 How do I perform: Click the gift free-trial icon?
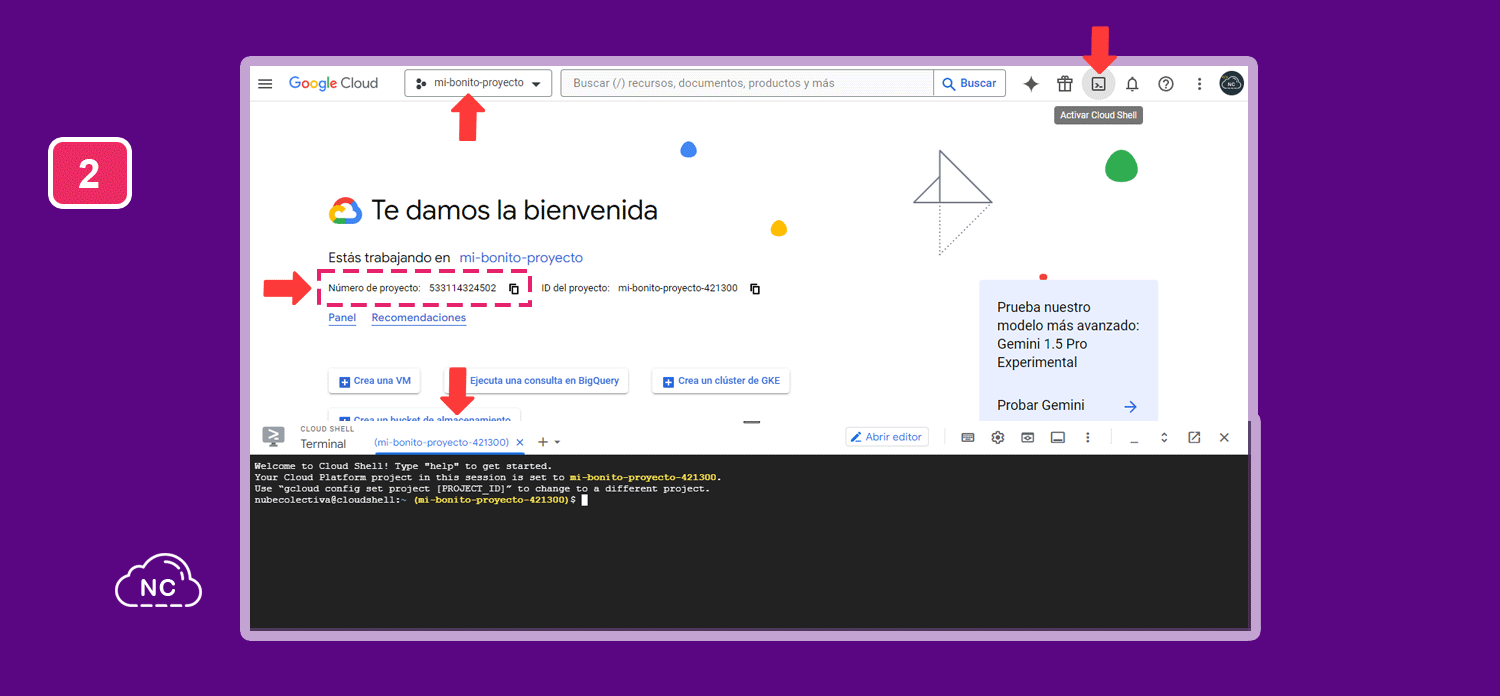pos(1065,84)
